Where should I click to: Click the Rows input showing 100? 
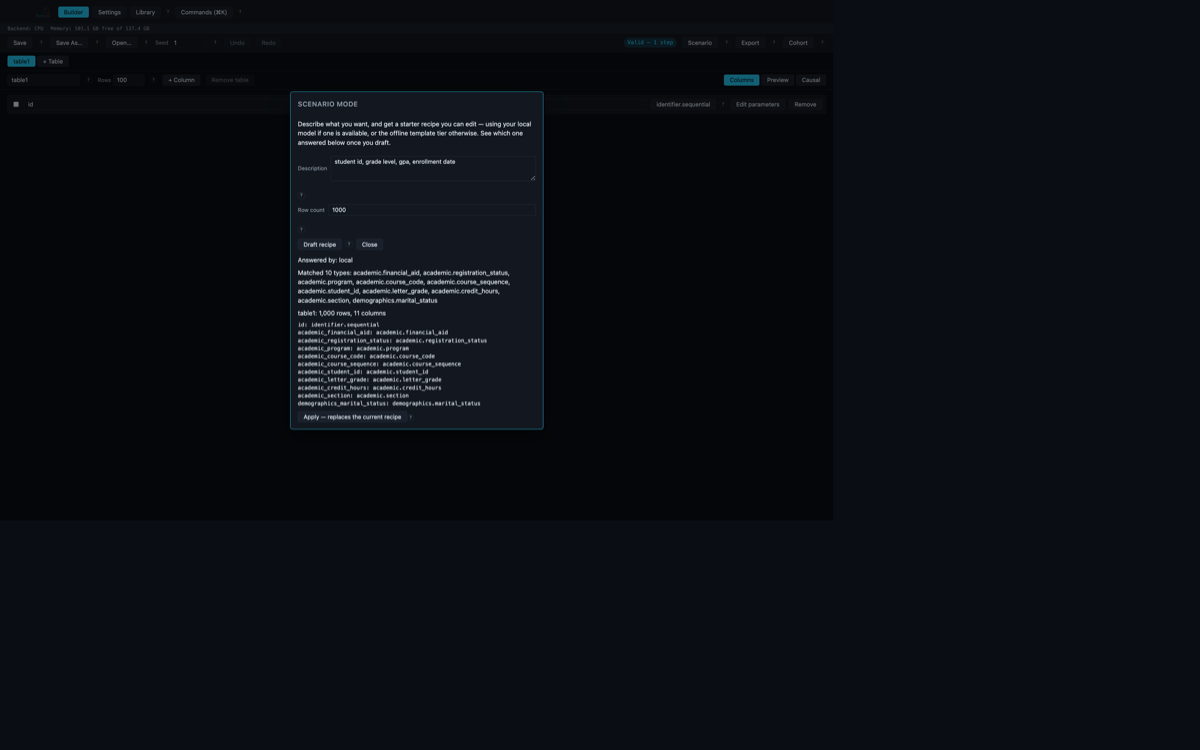(130, 80)
